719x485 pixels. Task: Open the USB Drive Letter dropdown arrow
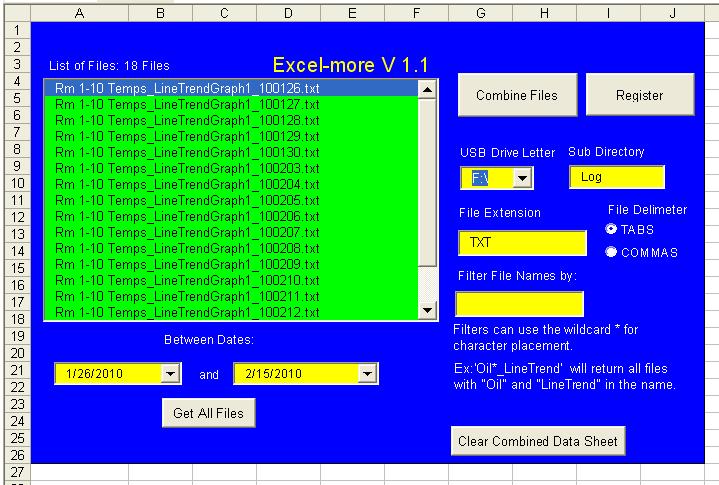click(x=523, y=178)
